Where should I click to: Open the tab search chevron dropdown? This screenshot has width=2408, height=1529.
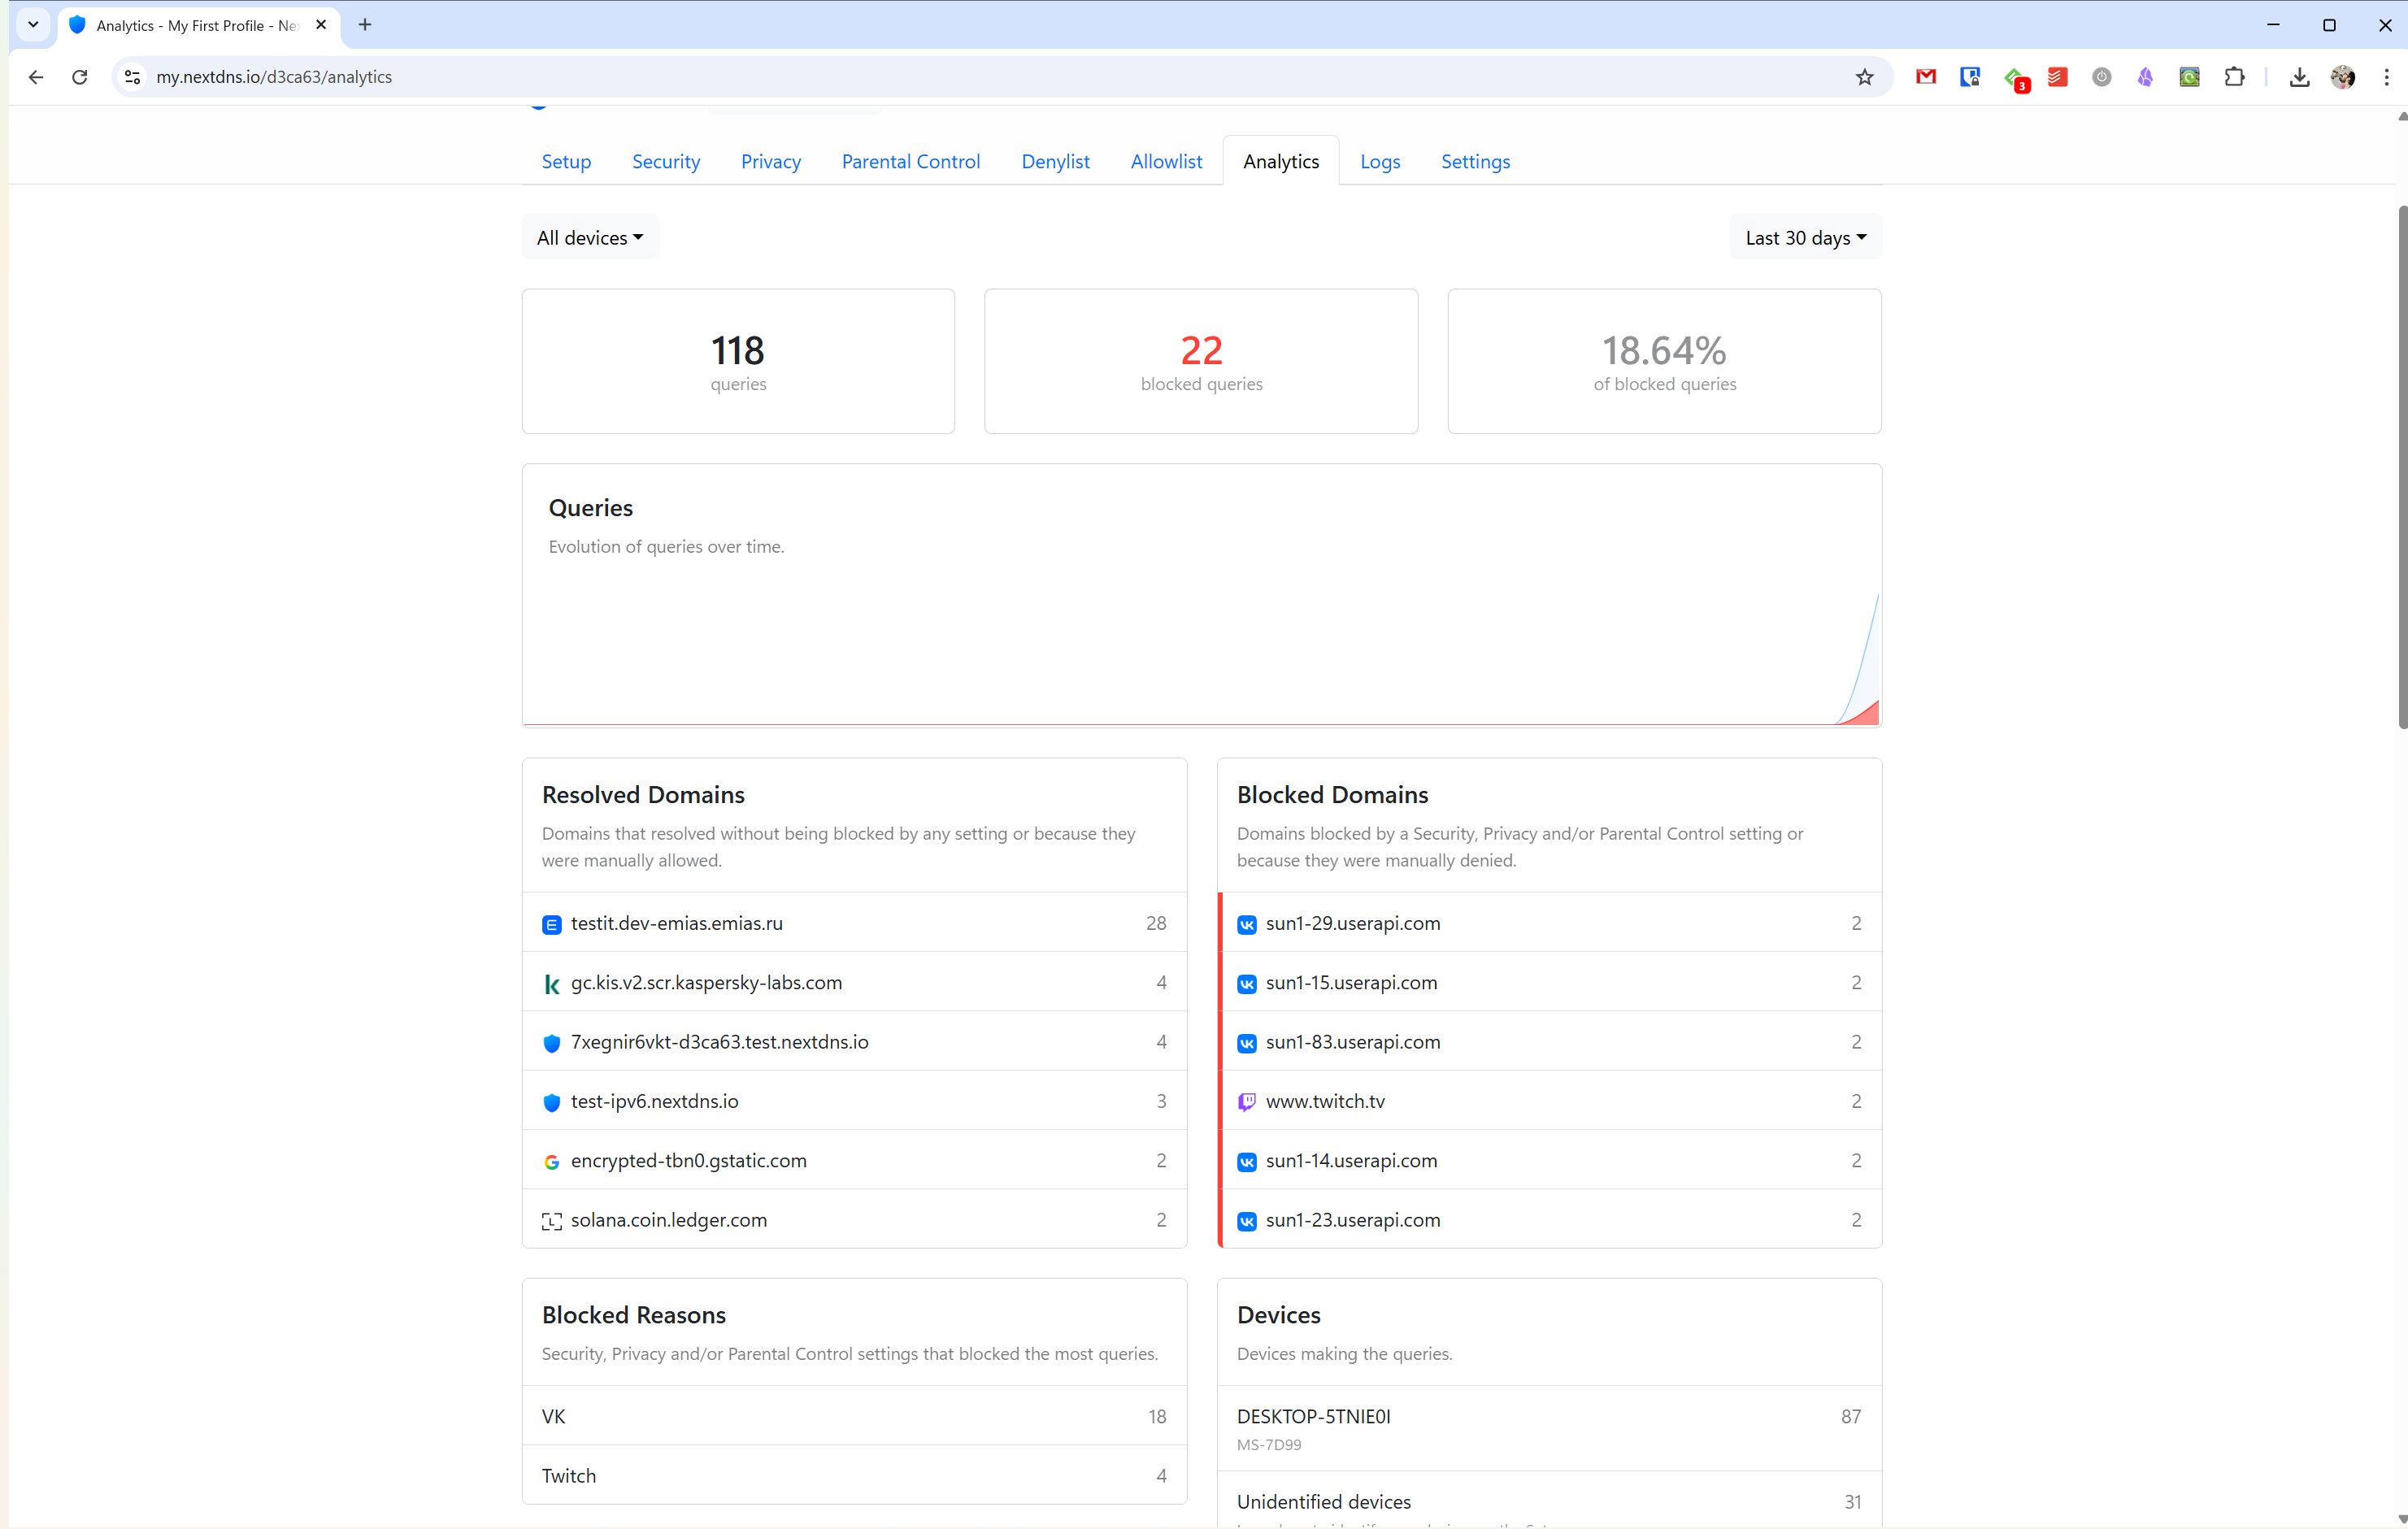pos(33,25)
